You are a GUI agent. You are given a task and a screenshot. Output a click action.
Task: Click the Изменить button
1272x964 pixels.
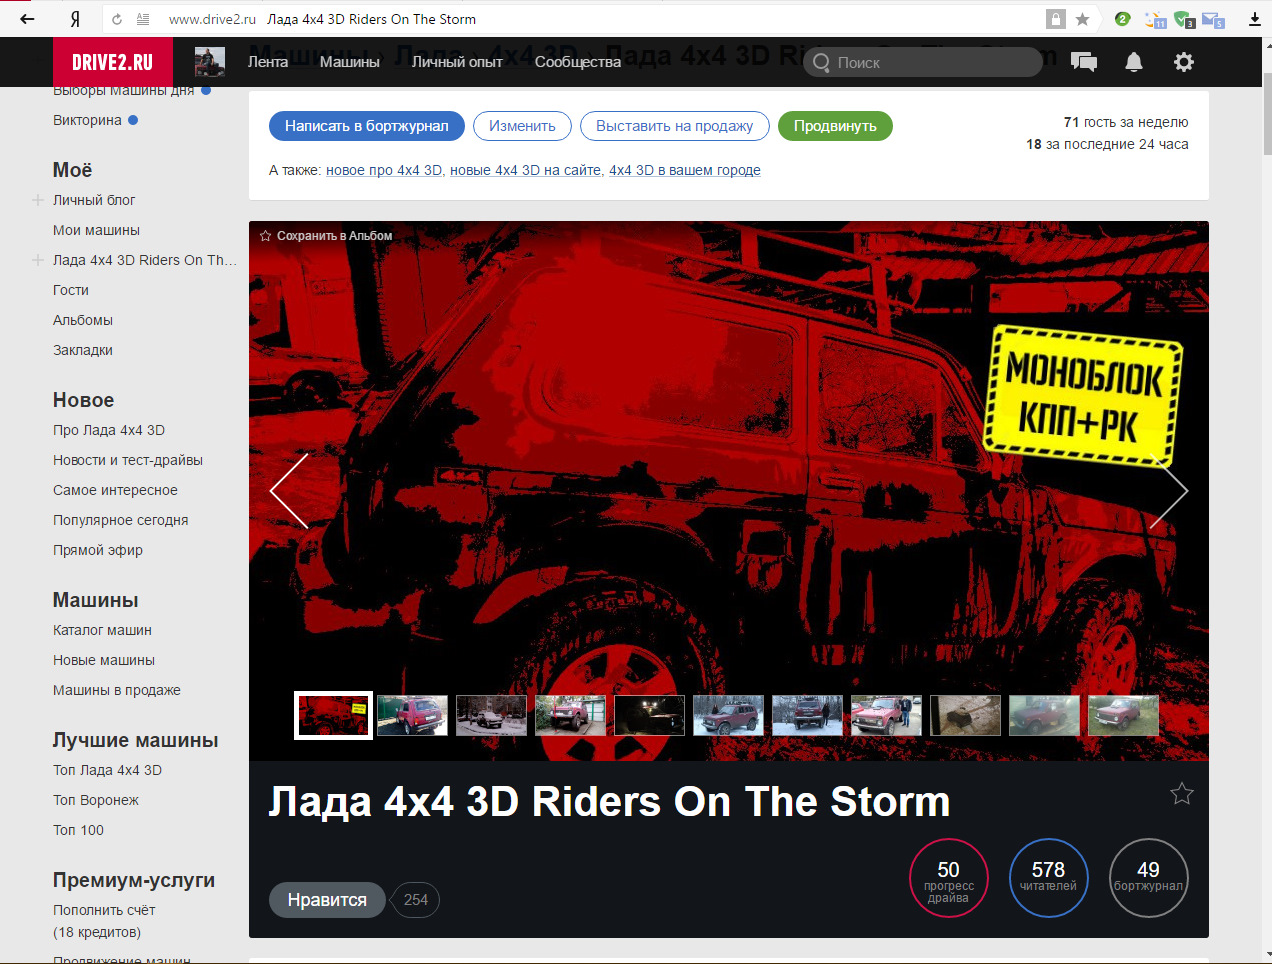522,126
